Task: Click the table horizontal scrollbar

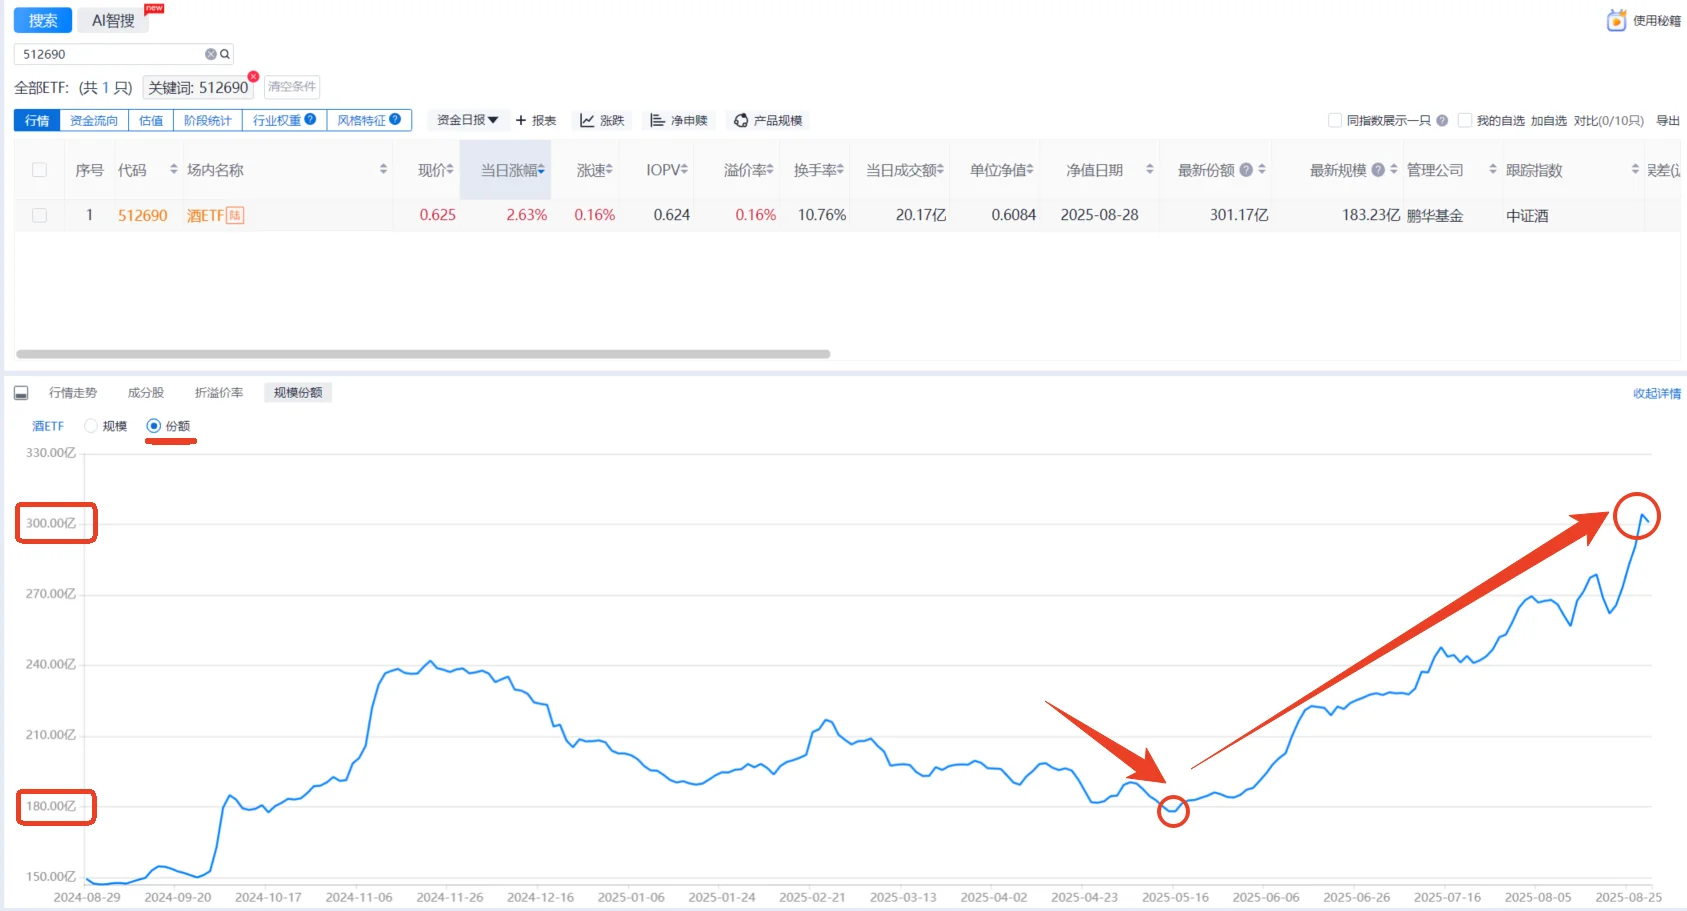Action: point(423,354)
